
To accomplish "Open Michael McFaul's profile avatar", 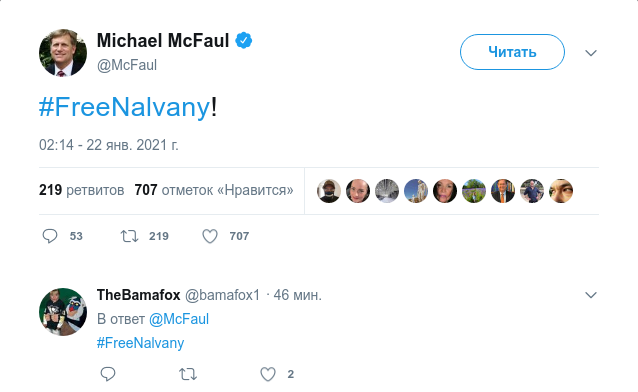I will (63, 53).
